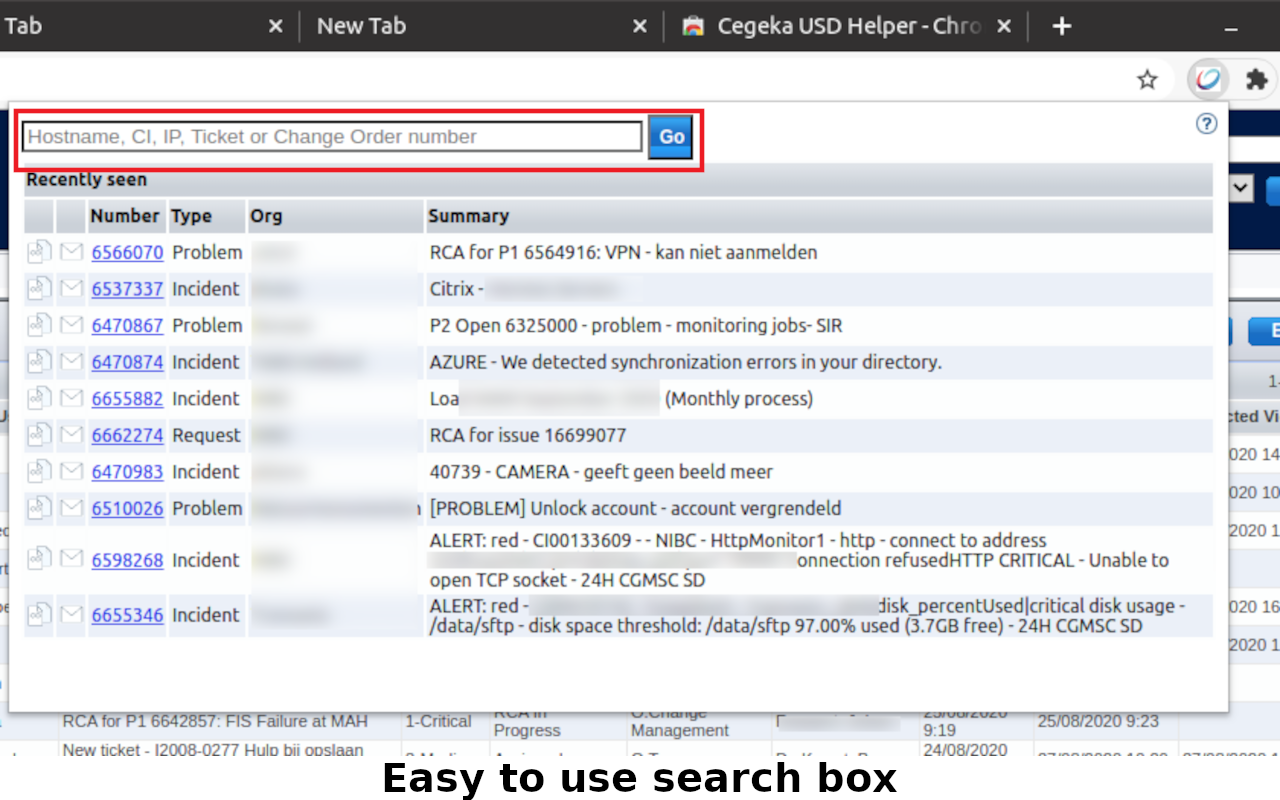Click the copy icon for ticket 6470867
The image size is (1280, 800).
point(39,325)
